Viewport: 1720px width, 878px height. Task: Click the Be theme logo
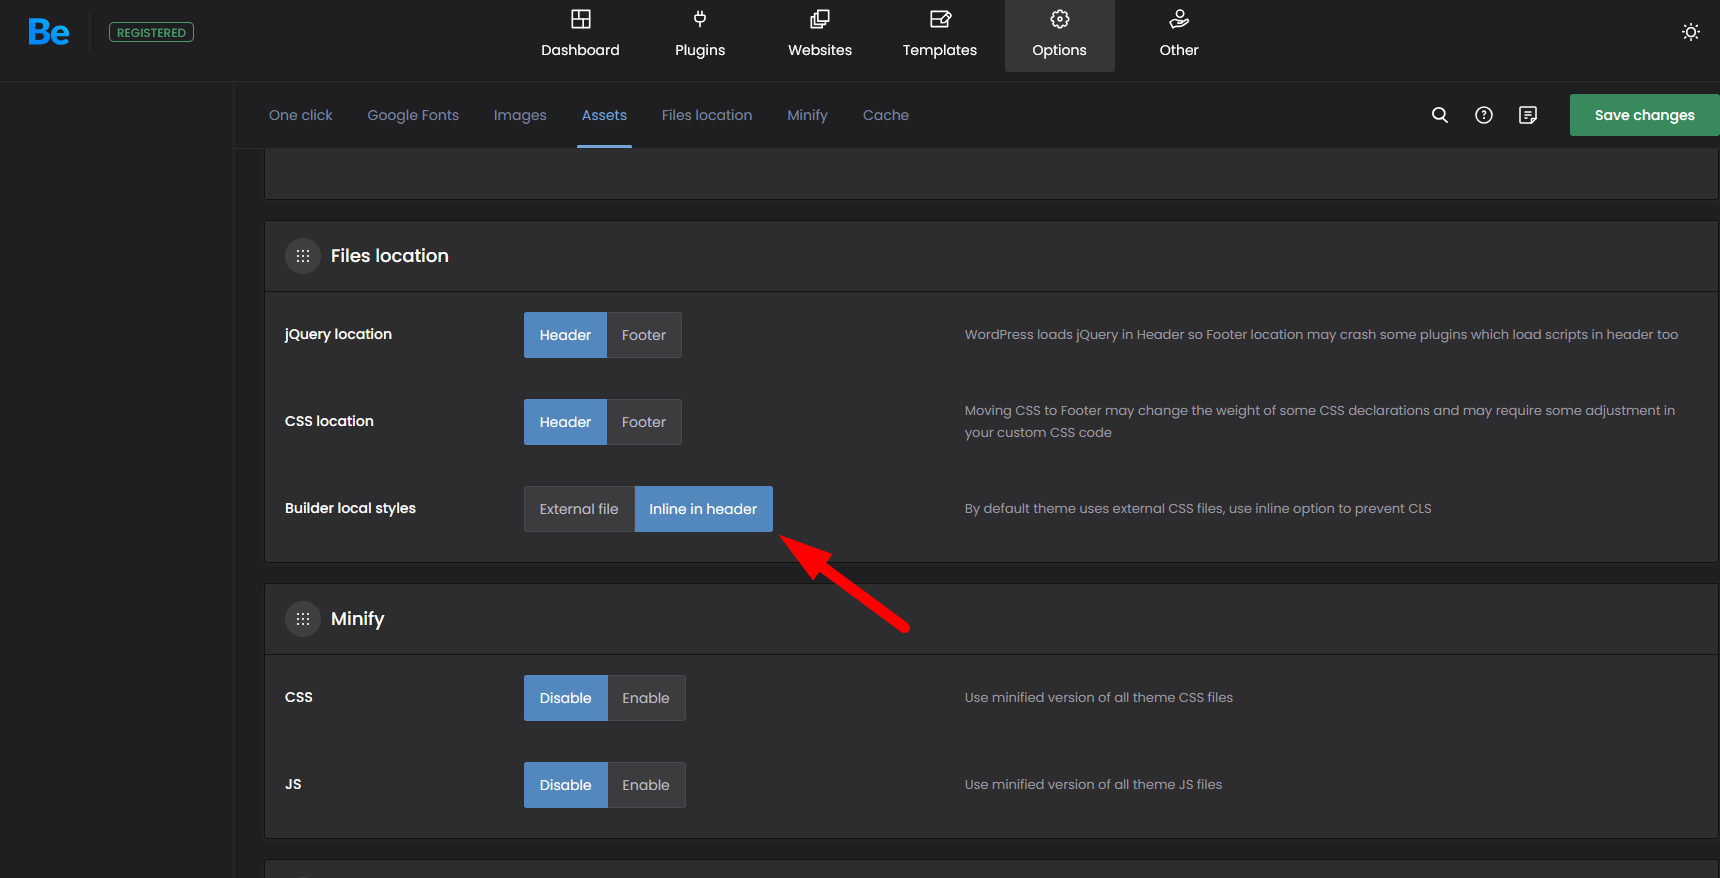point(48,33)
